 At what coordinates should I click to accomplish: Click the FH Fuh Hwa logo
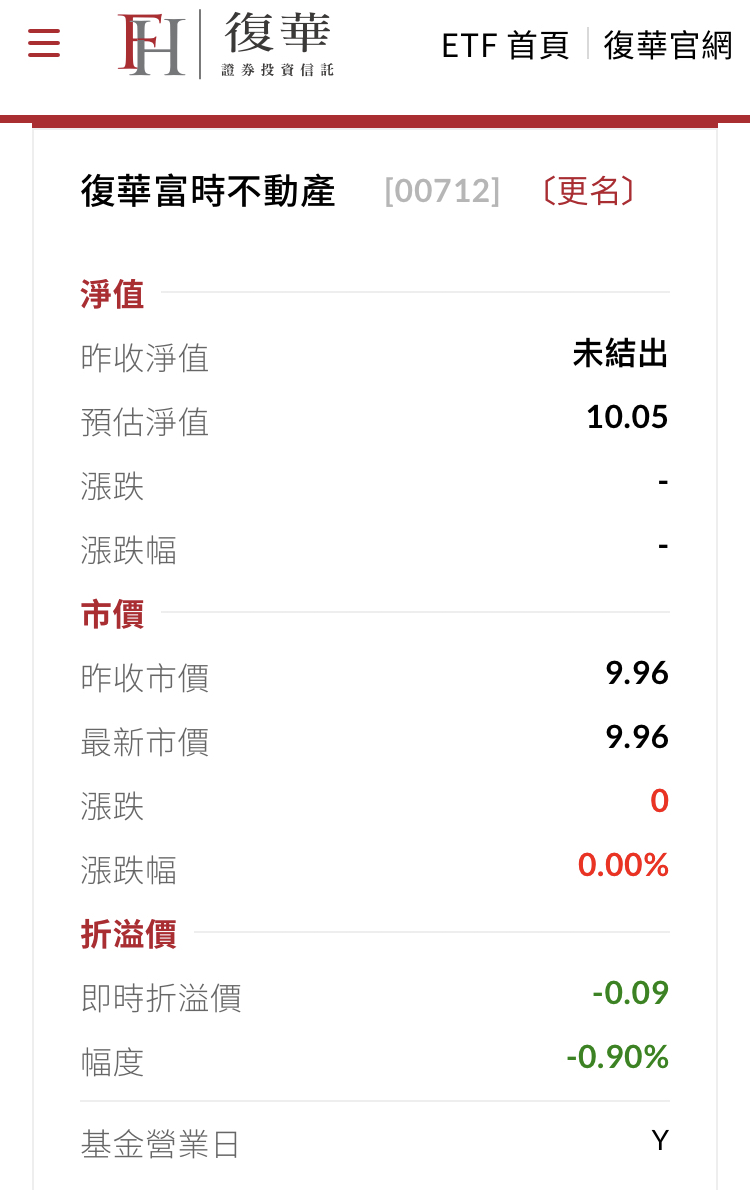click(225, 44)
